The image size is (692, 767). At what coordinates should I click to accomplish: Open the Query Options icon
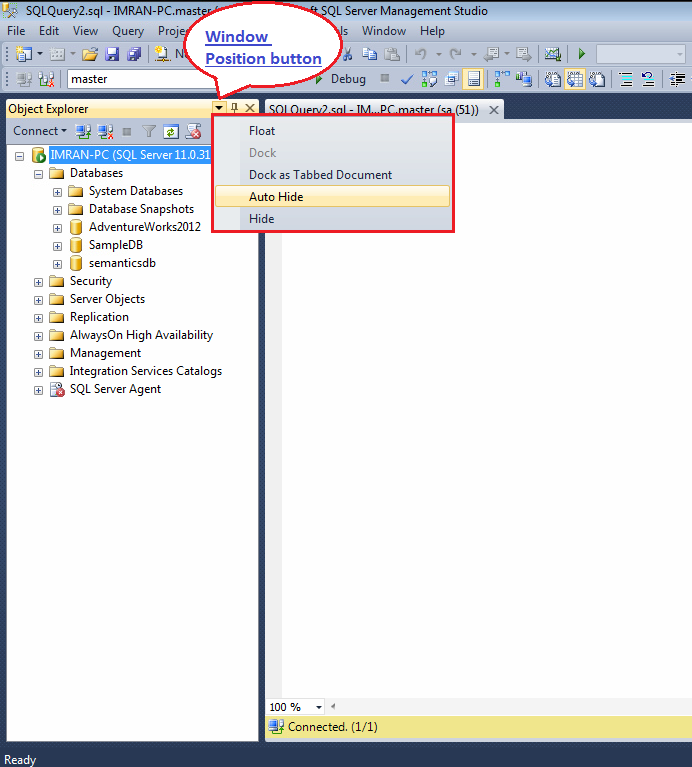click(x=451, y=79)
